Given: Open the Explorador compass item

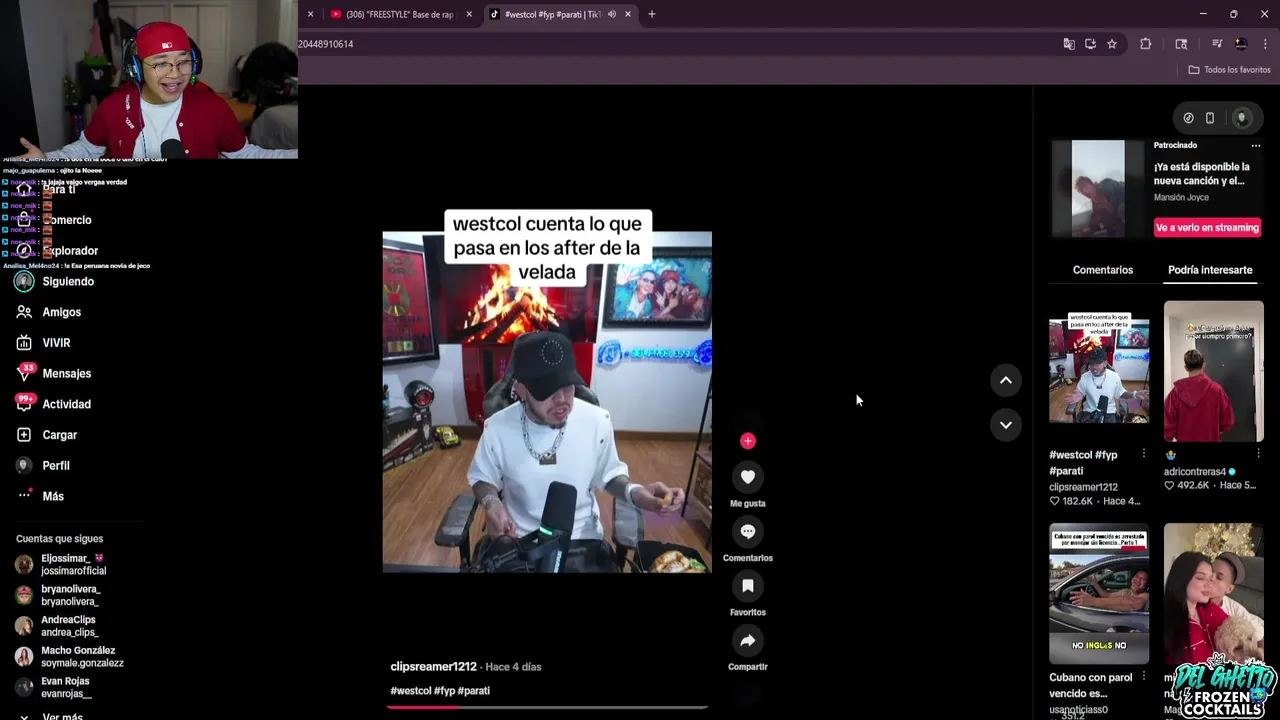Looking at the screenshot, I should coord(60,251).
